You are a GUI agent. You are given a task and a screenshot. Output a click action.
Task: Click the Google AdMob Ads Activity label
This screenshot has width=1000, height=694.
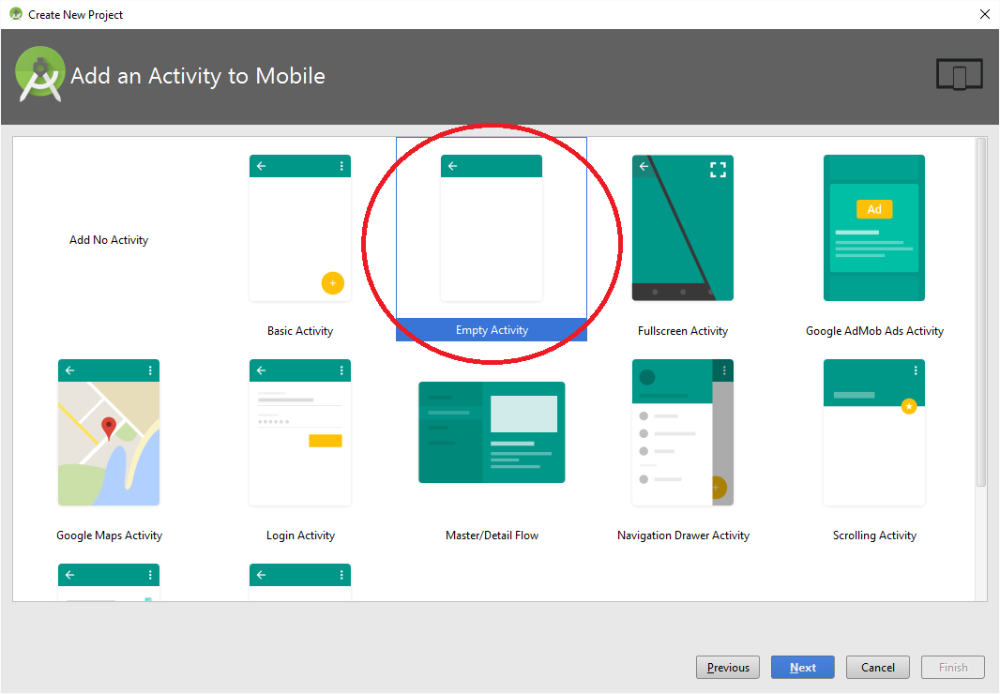point(874,331)
